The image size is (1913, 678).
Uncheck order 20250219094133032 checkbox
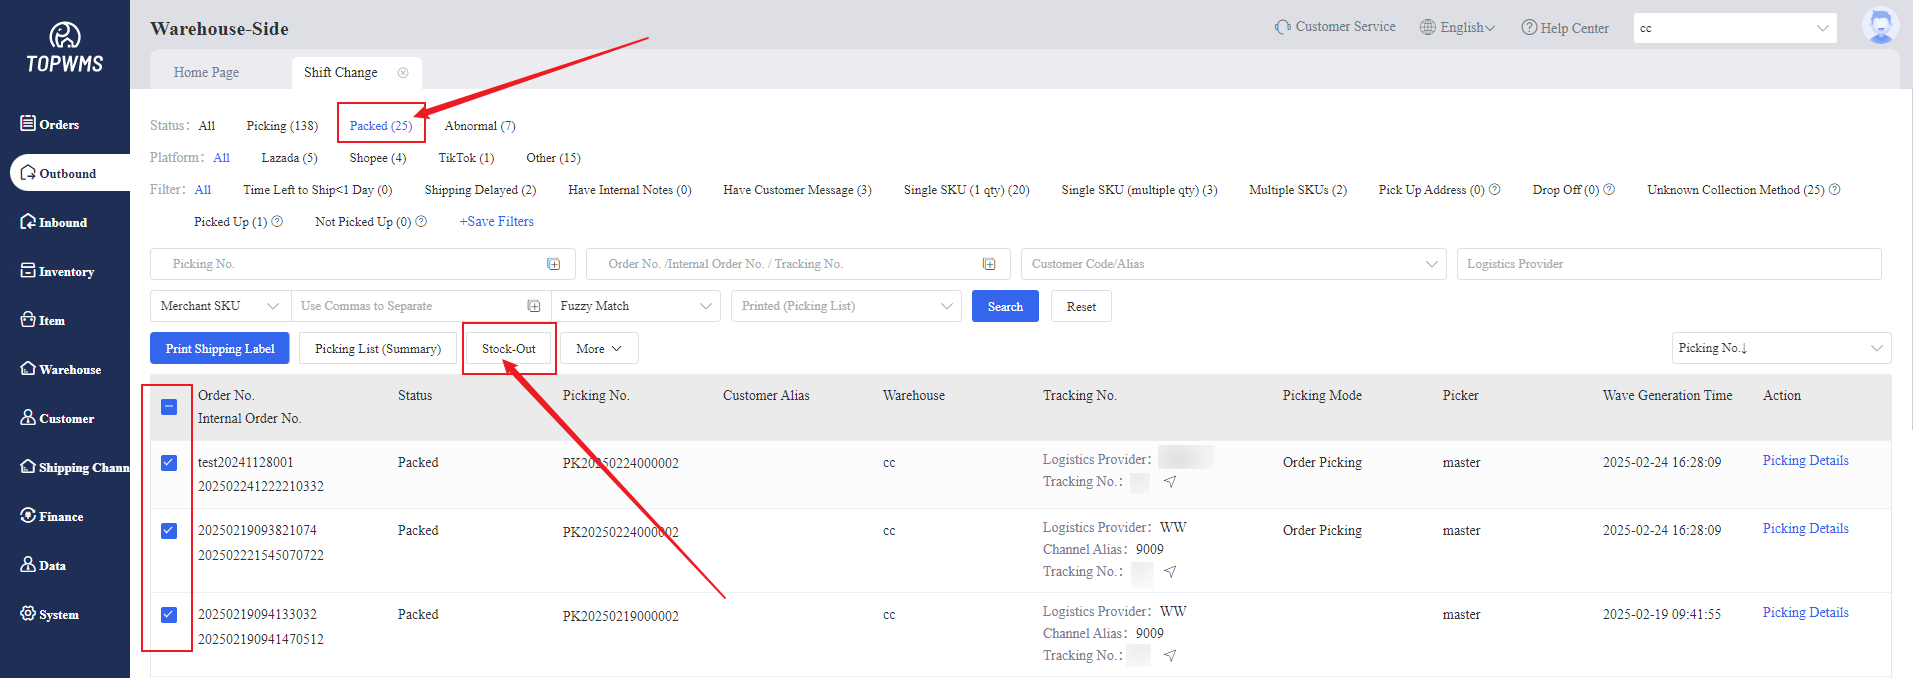[169, 615]
